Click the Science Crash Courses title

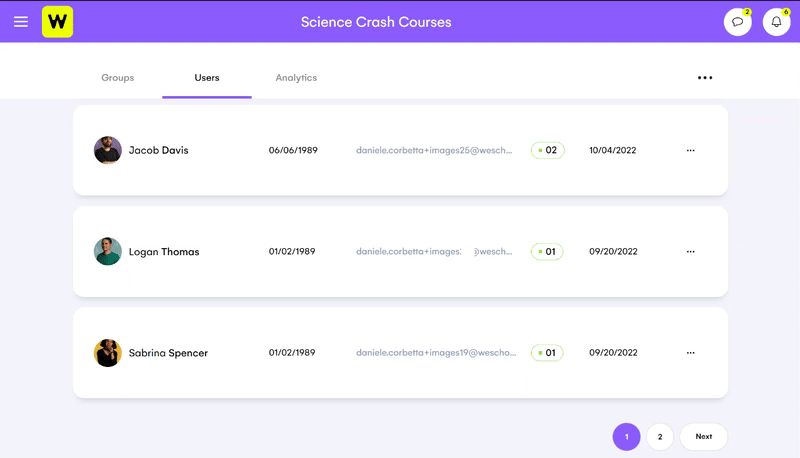click(x=376, y=22)
